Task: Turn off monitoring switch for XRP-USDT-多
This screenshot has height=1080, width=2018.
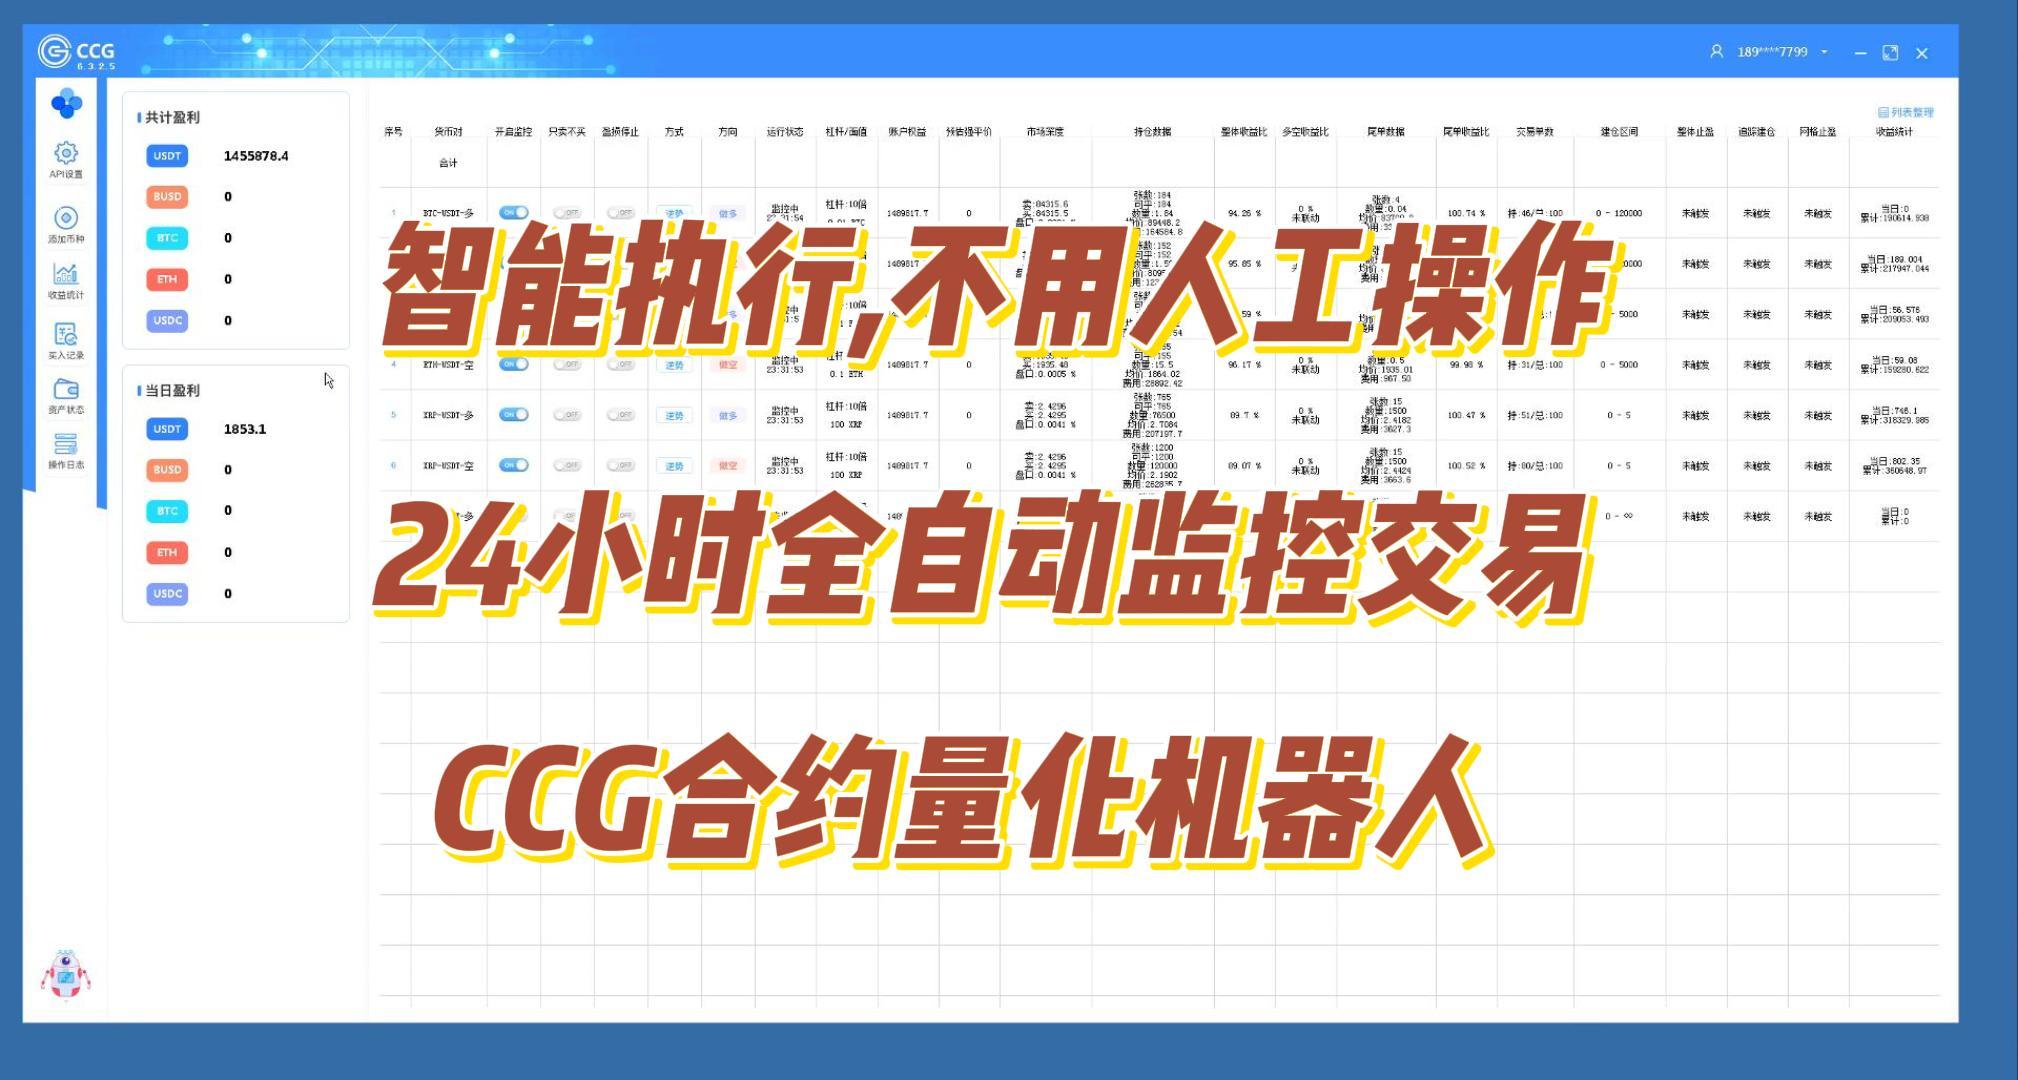Action: (514, 414)
